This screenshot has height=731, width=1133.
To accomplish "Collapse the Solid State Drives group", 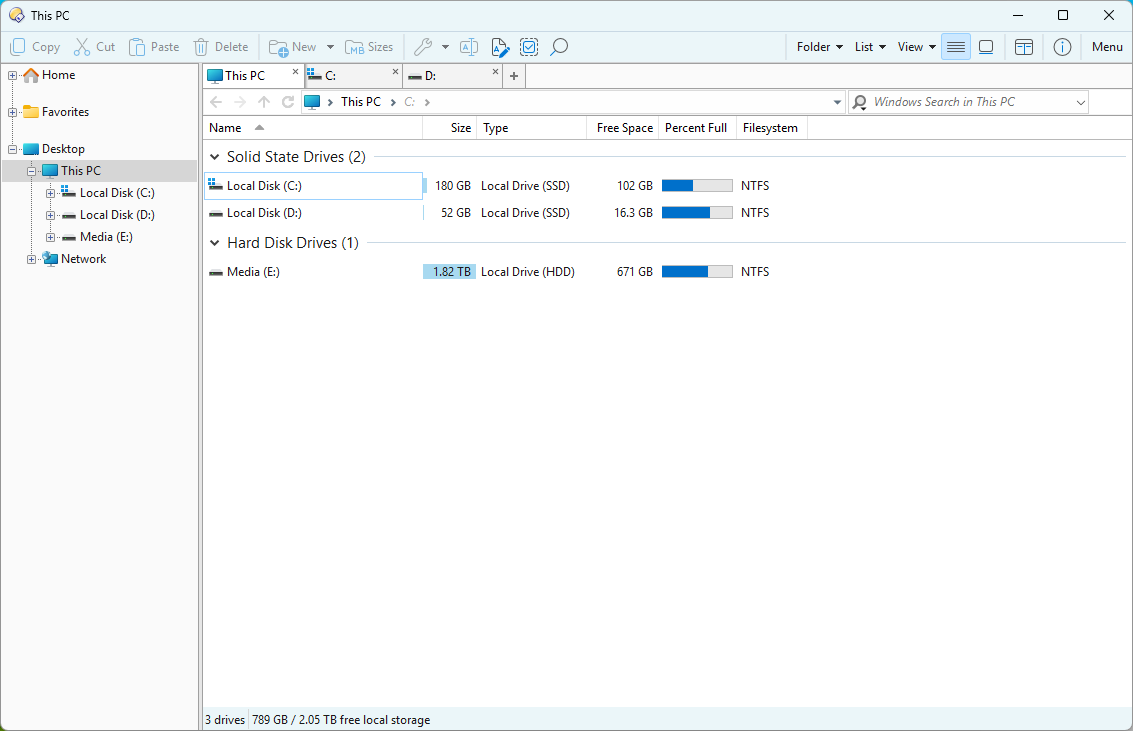I will click(x=215, y=157).
